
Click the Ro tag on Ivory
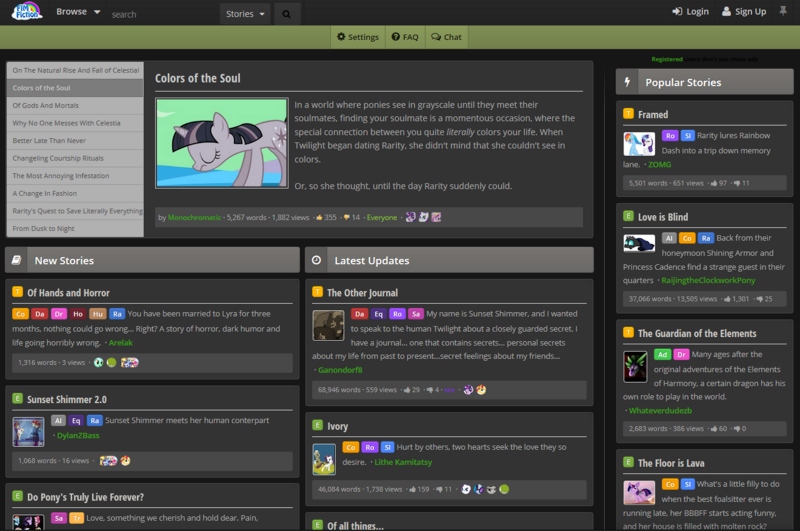(369, 447)
